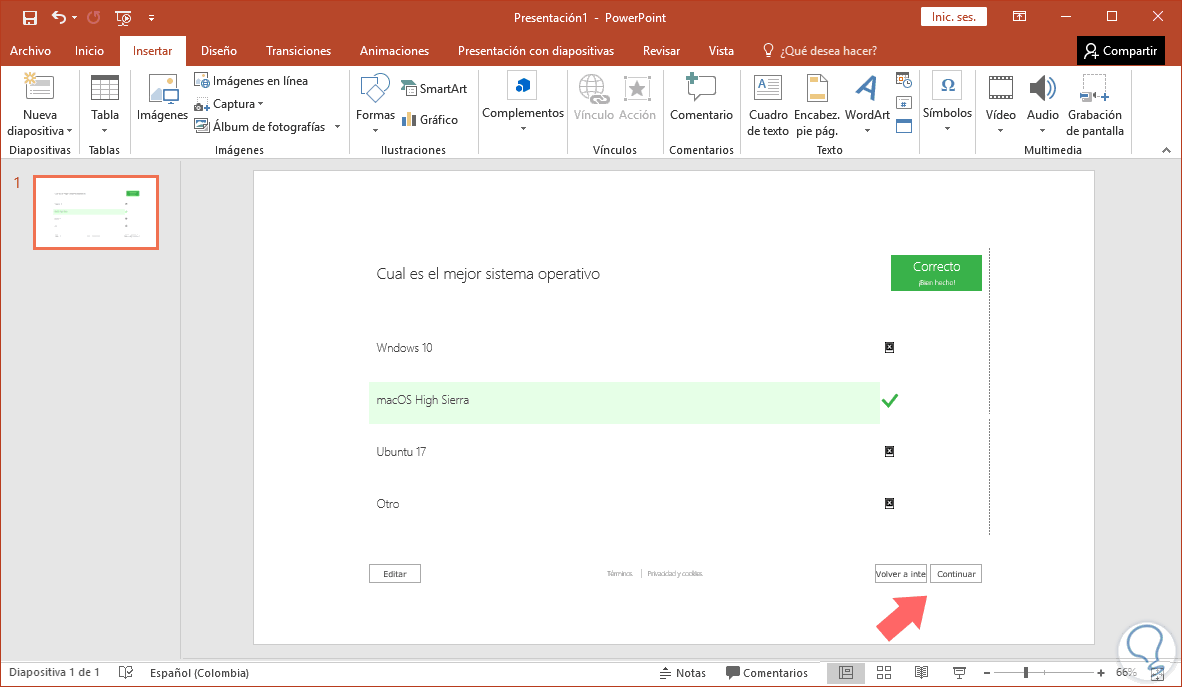Click the Comentario icon in ribbon
Screen dimensions: 1182x687
701,89
